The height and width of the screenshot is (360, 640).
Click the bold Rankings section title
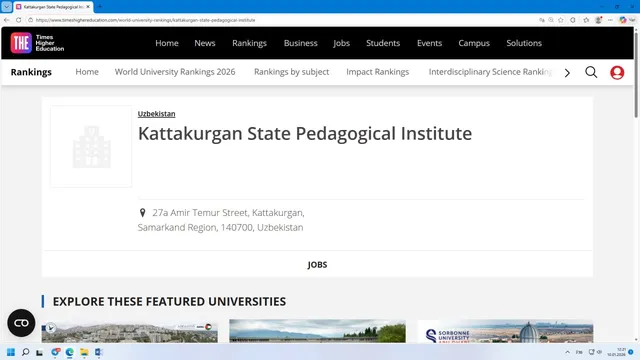coord(31,72)
